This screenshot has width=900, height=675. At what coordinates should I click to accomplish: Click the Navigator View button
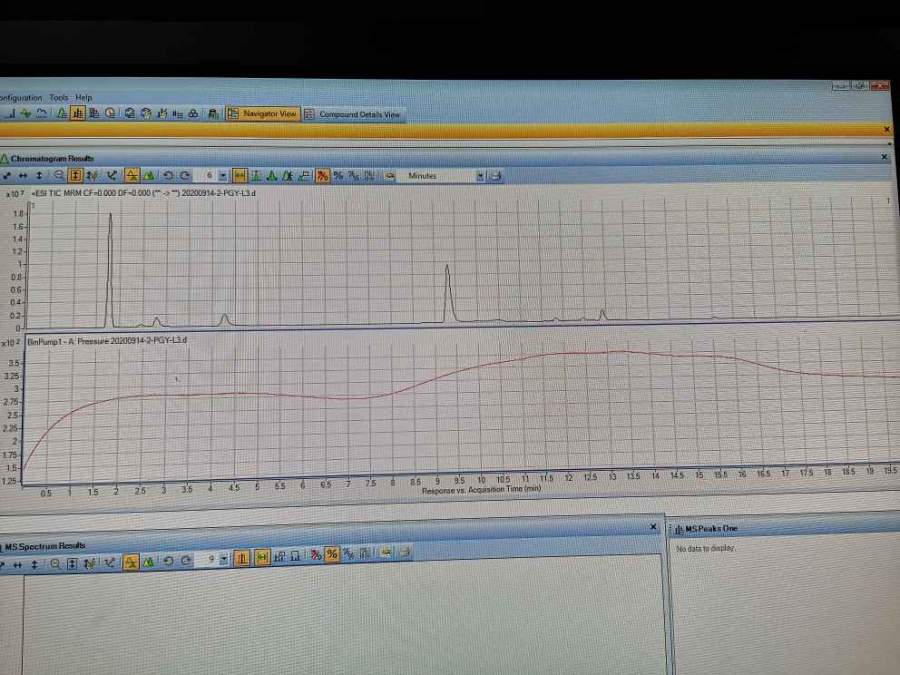263,114
